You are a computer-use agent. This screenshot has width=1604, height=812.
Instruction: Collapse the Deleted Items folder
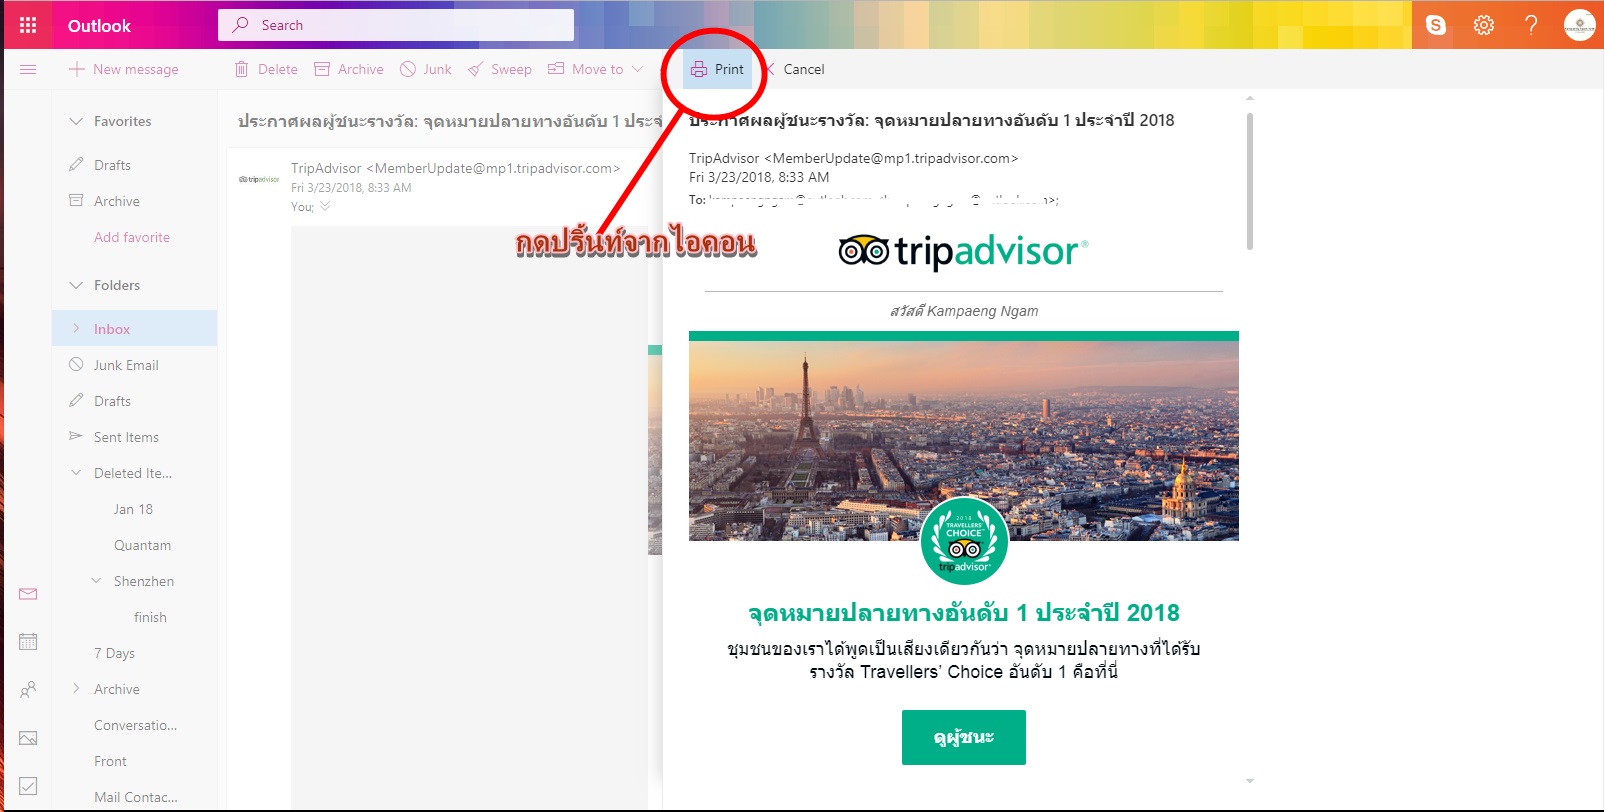point(76,473)
